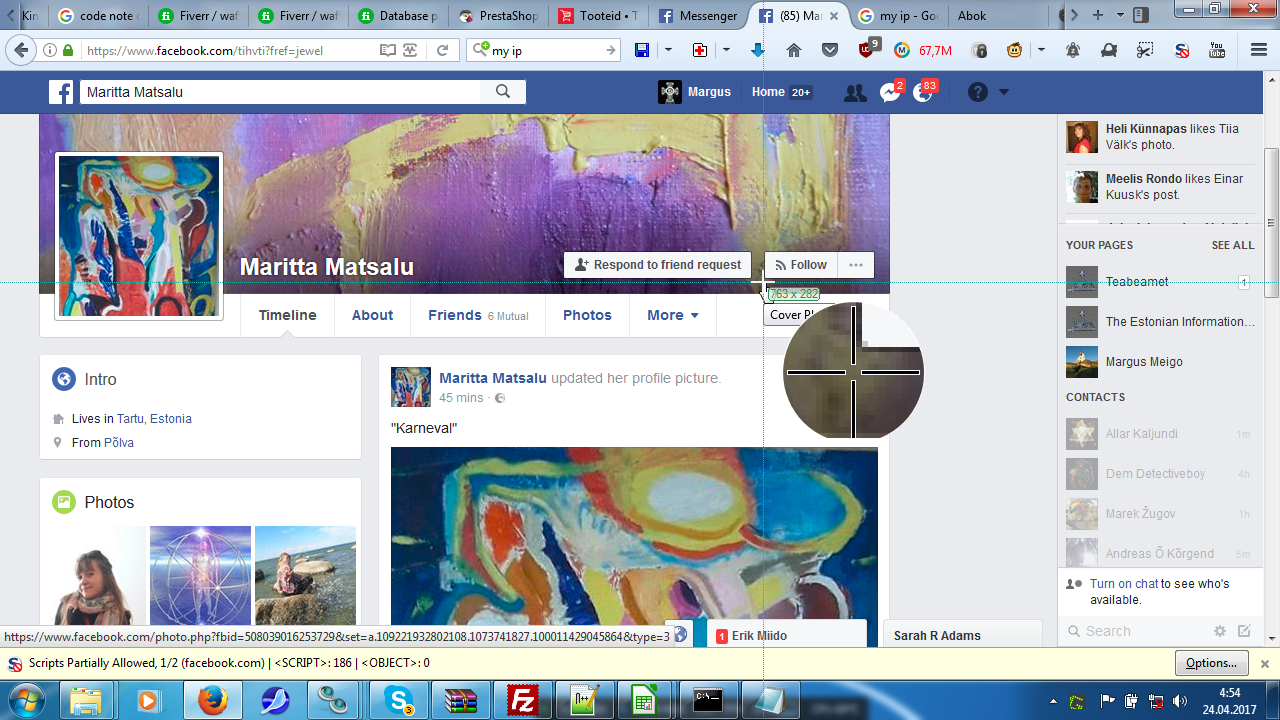Open the Friends profile tab
Viewport: 1280px width, 720px height.
[478, 315]
